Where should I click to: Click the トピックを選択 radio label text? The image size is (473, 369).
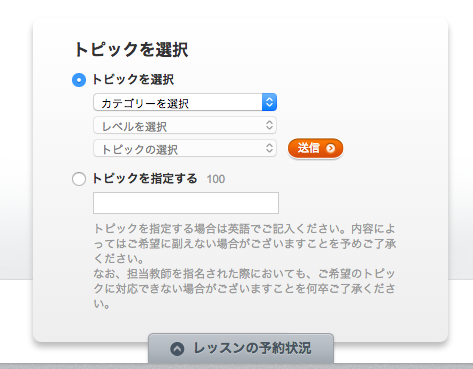pos(133,80)
